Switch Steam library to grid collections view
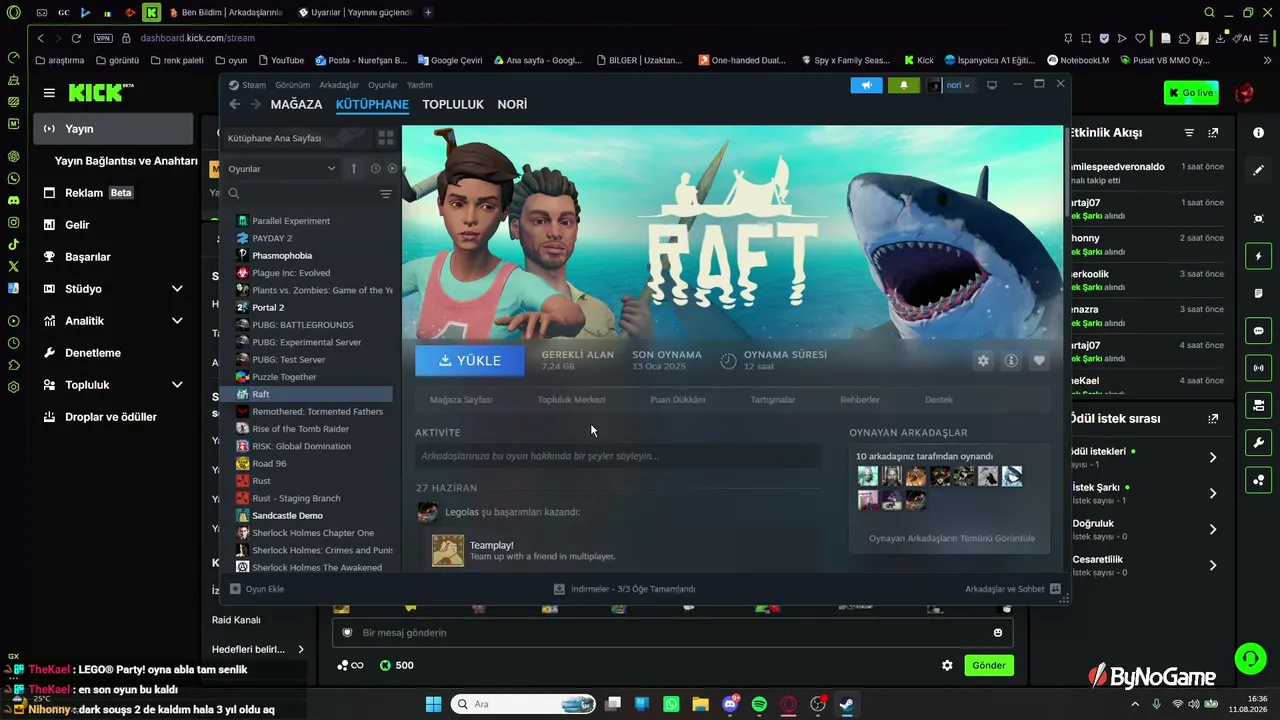This screenshot has height=720, width=1280. coord(385,138)
